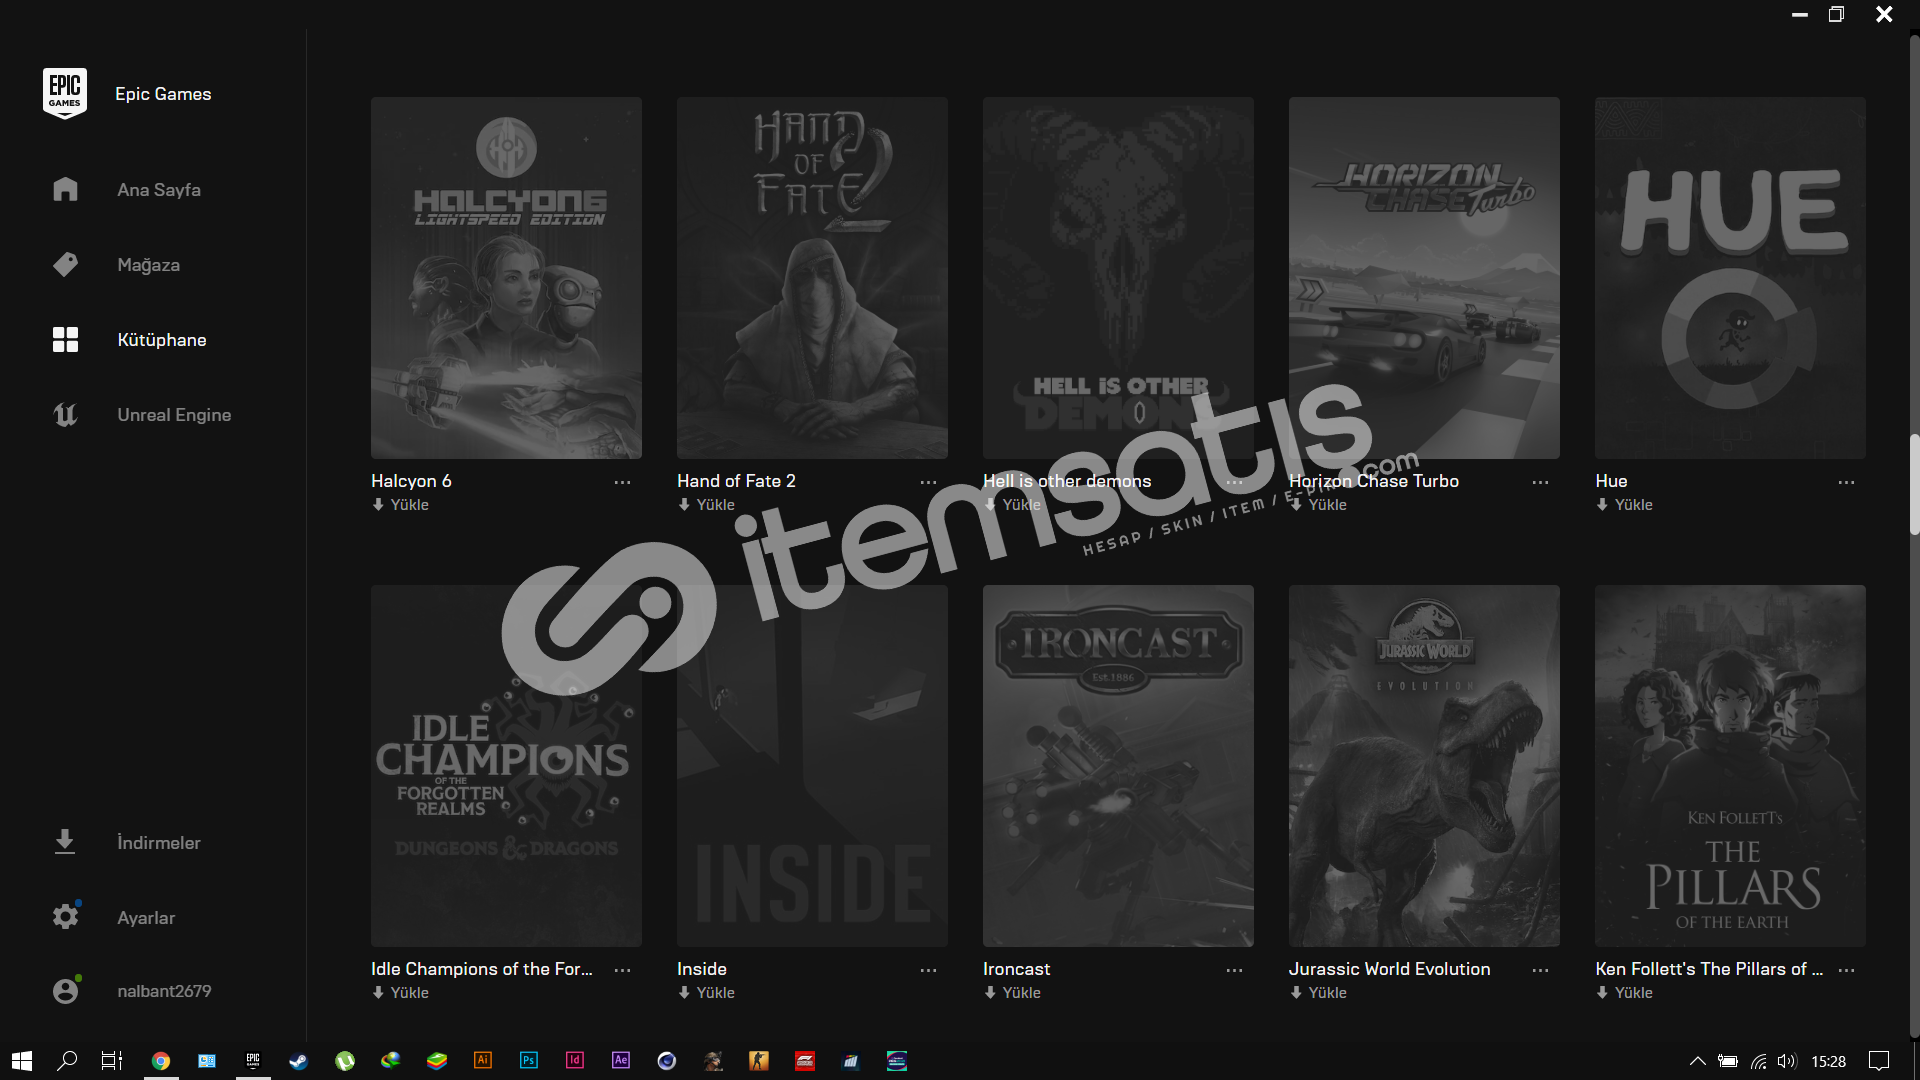Click the library vertical scrollbar thumb

click(x=1914, y=485)
